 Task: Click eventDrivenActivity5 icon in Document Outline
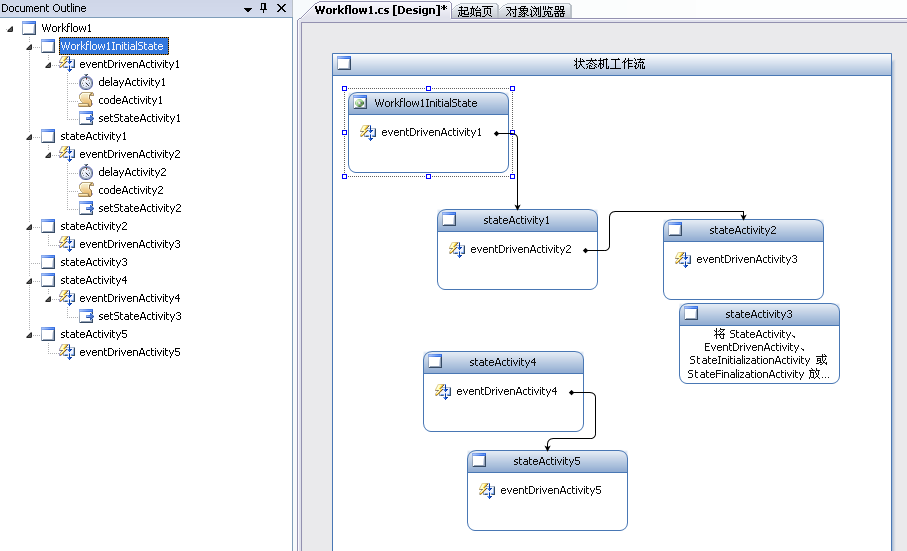(67, 352)
